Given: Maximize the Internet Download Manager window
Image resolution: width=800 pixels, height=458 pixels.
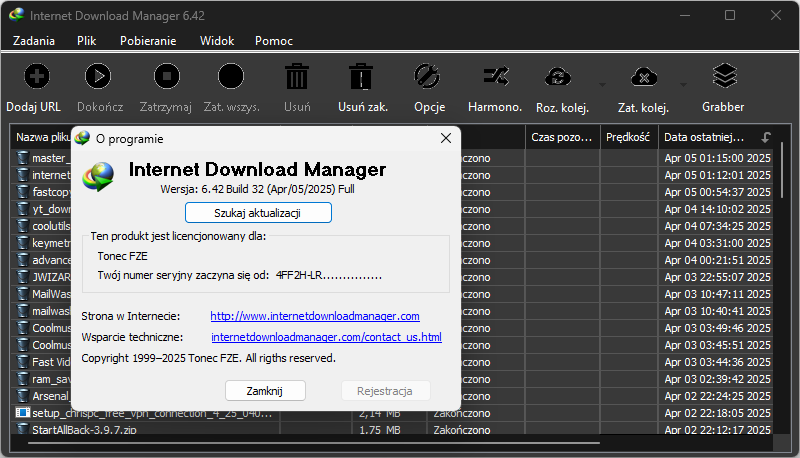Looking at the screenshot, I should coord(730,15).
